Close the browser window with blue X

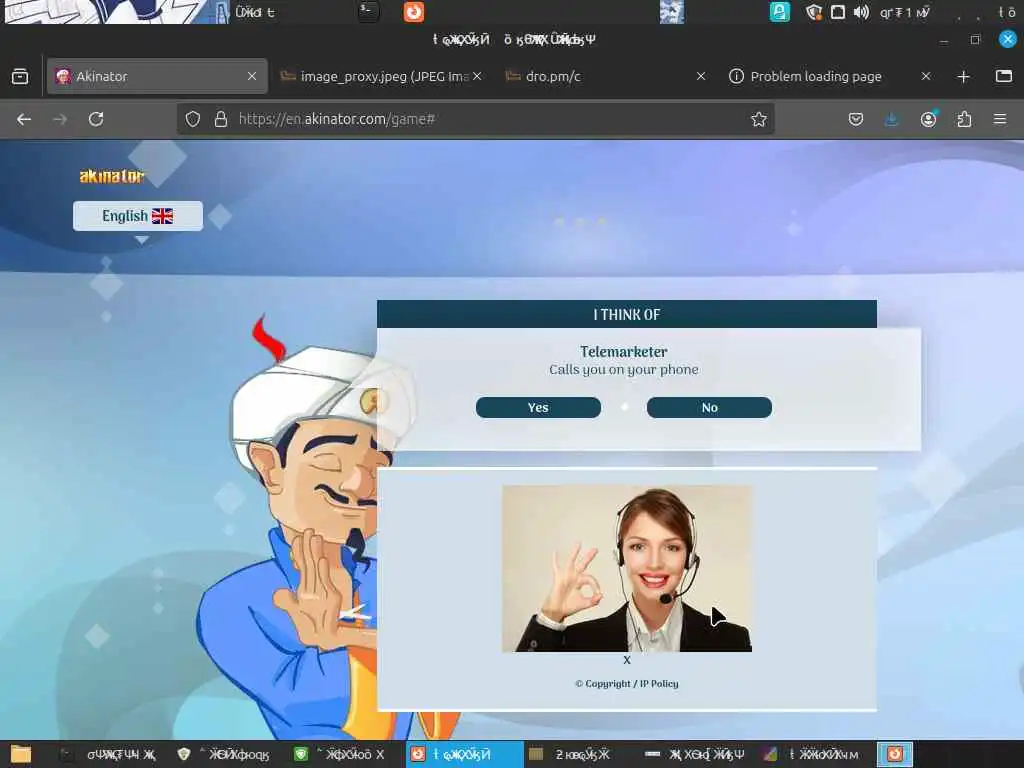click(1008, 39)
